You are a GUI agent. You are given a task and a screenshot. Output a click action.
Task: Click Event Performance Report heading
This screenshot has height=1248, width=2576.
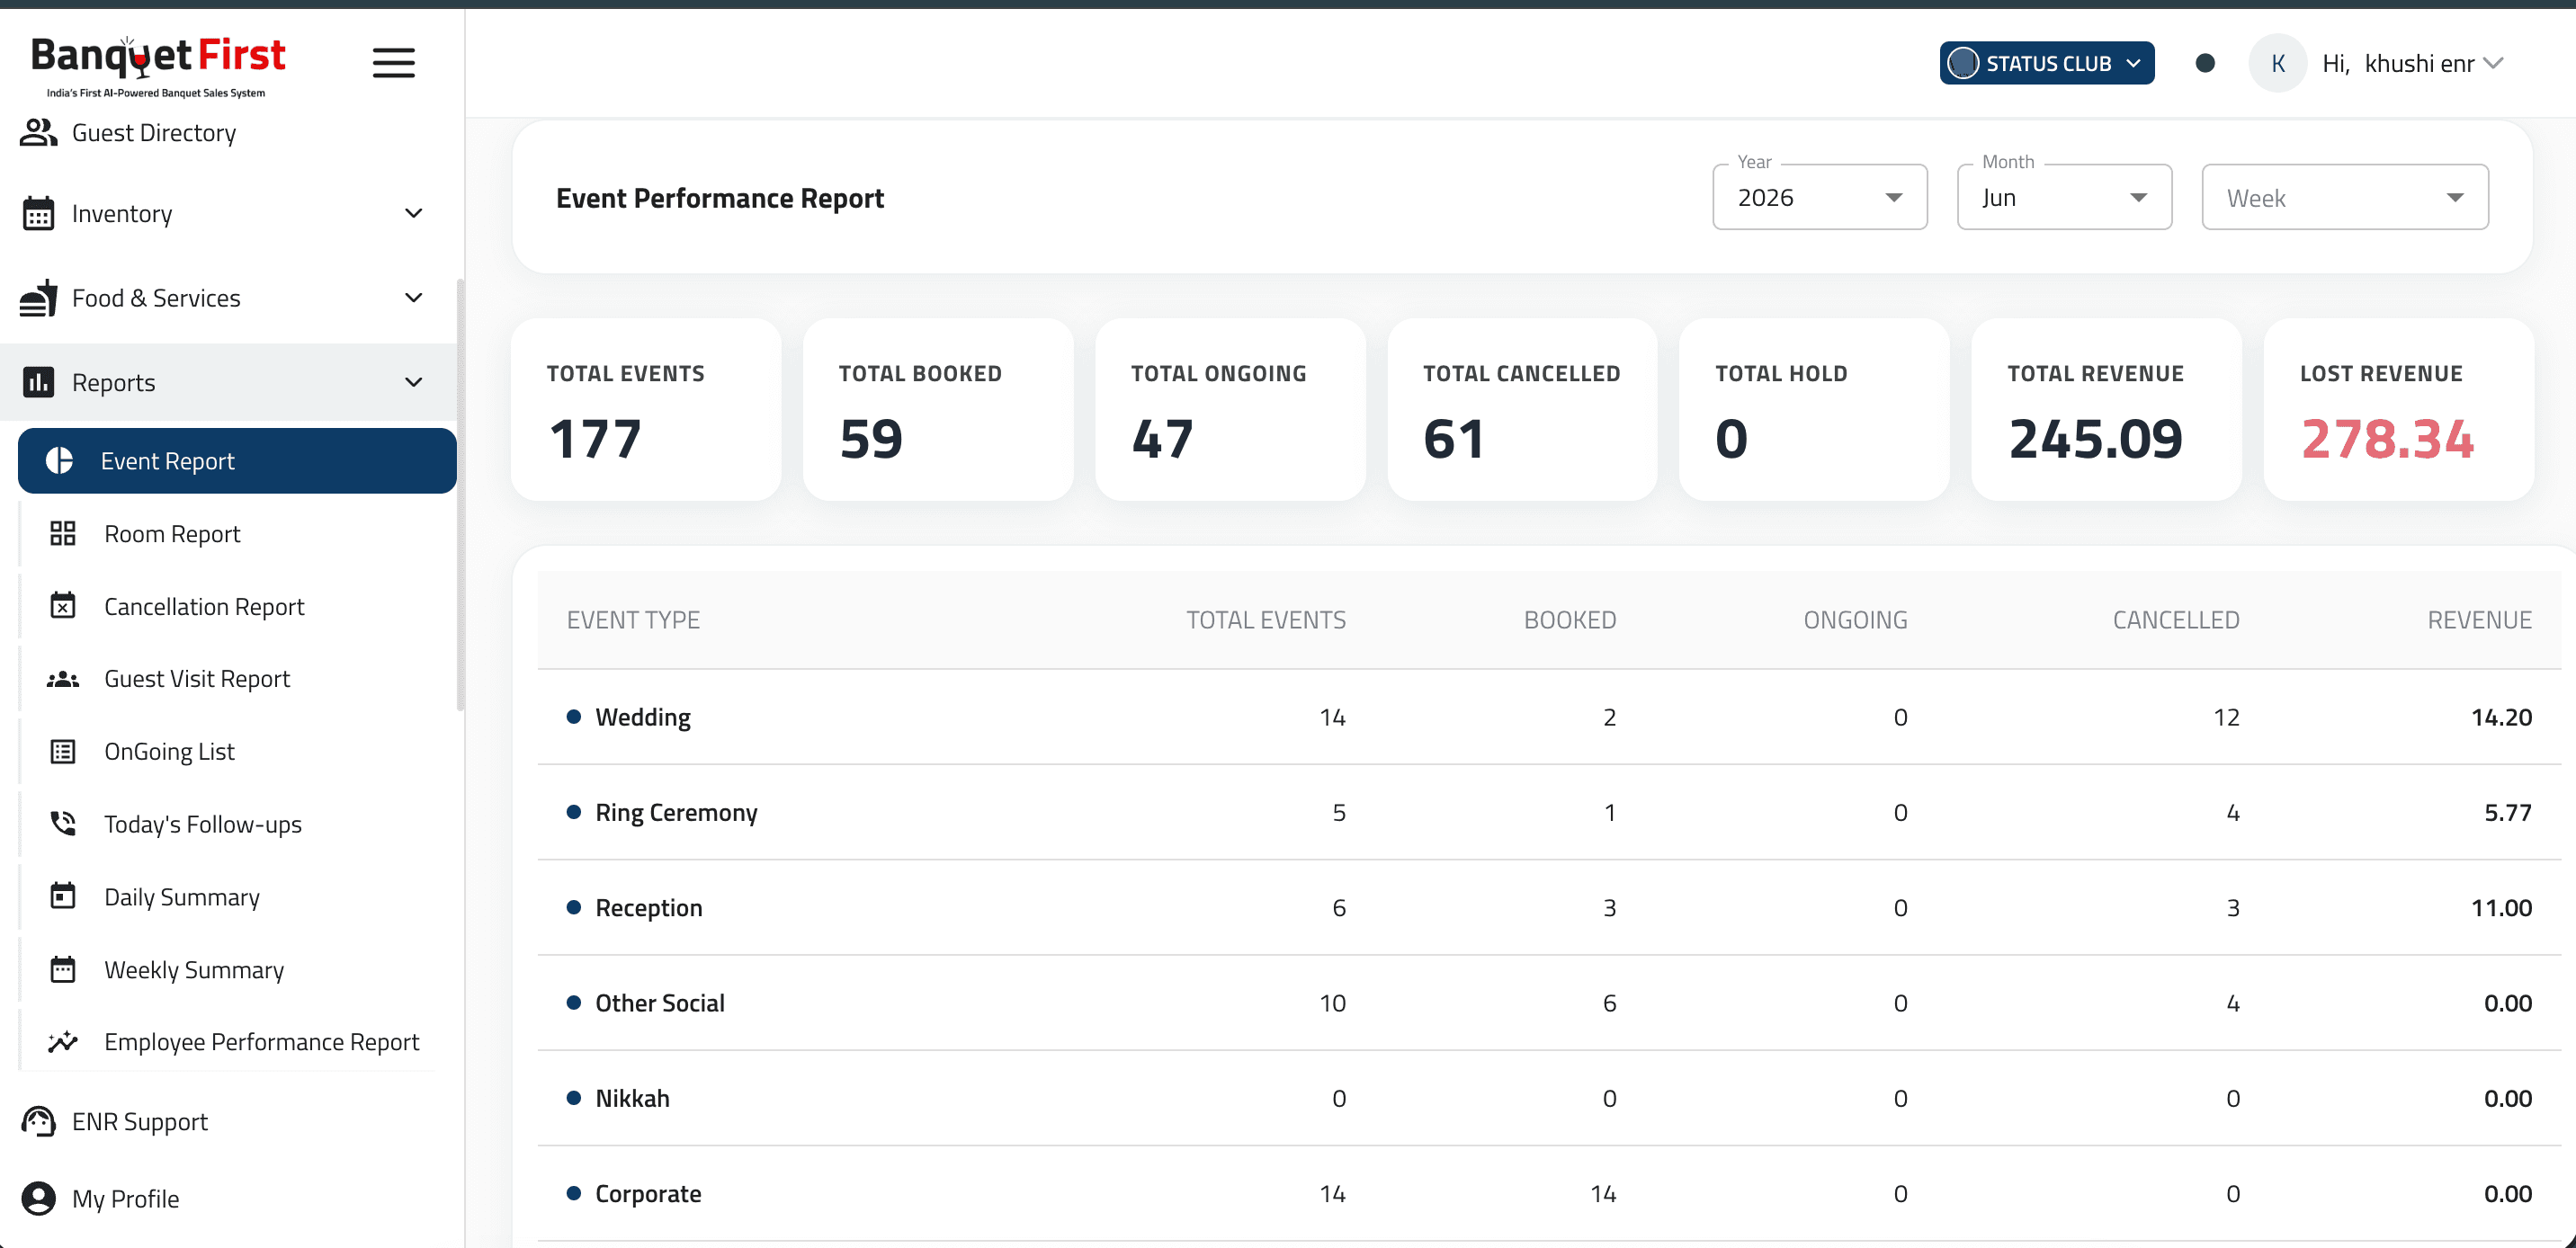(720, 198)
